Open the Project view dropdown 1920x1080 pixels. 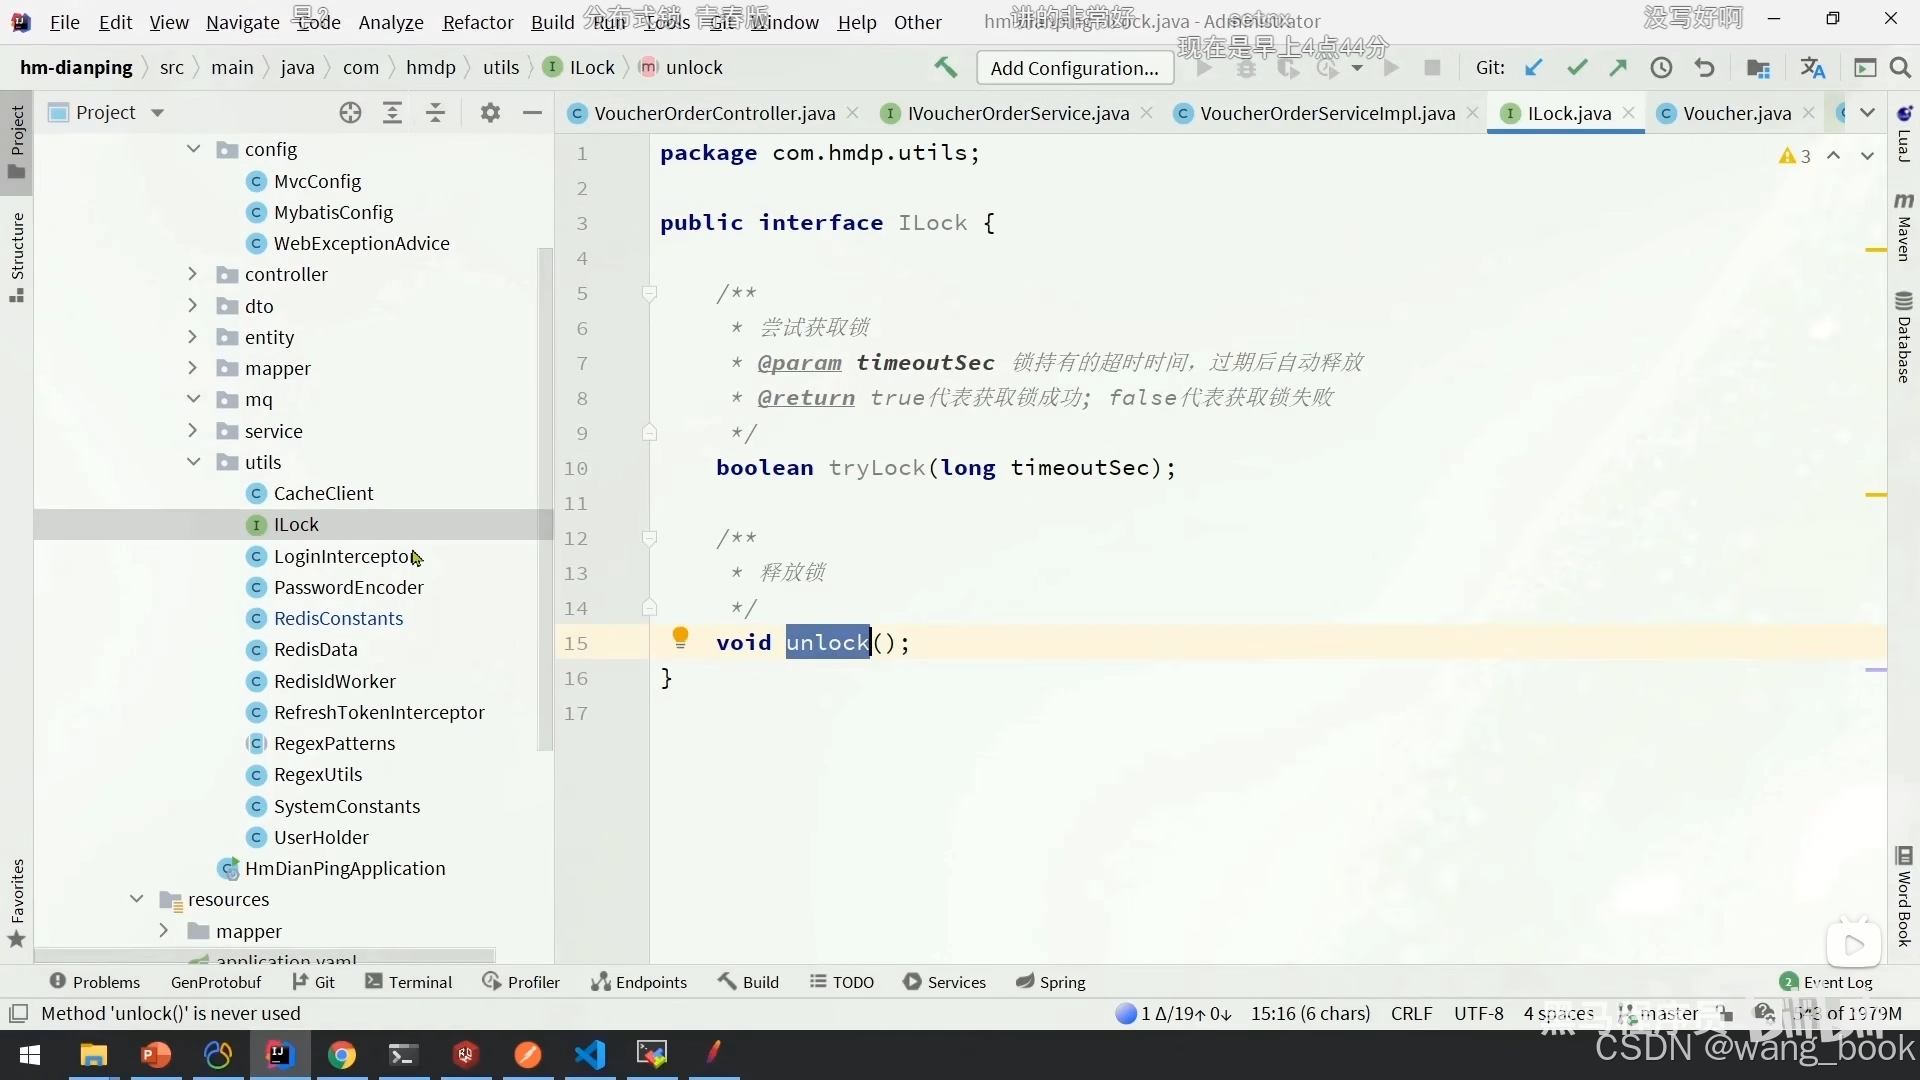coord(157,113)
